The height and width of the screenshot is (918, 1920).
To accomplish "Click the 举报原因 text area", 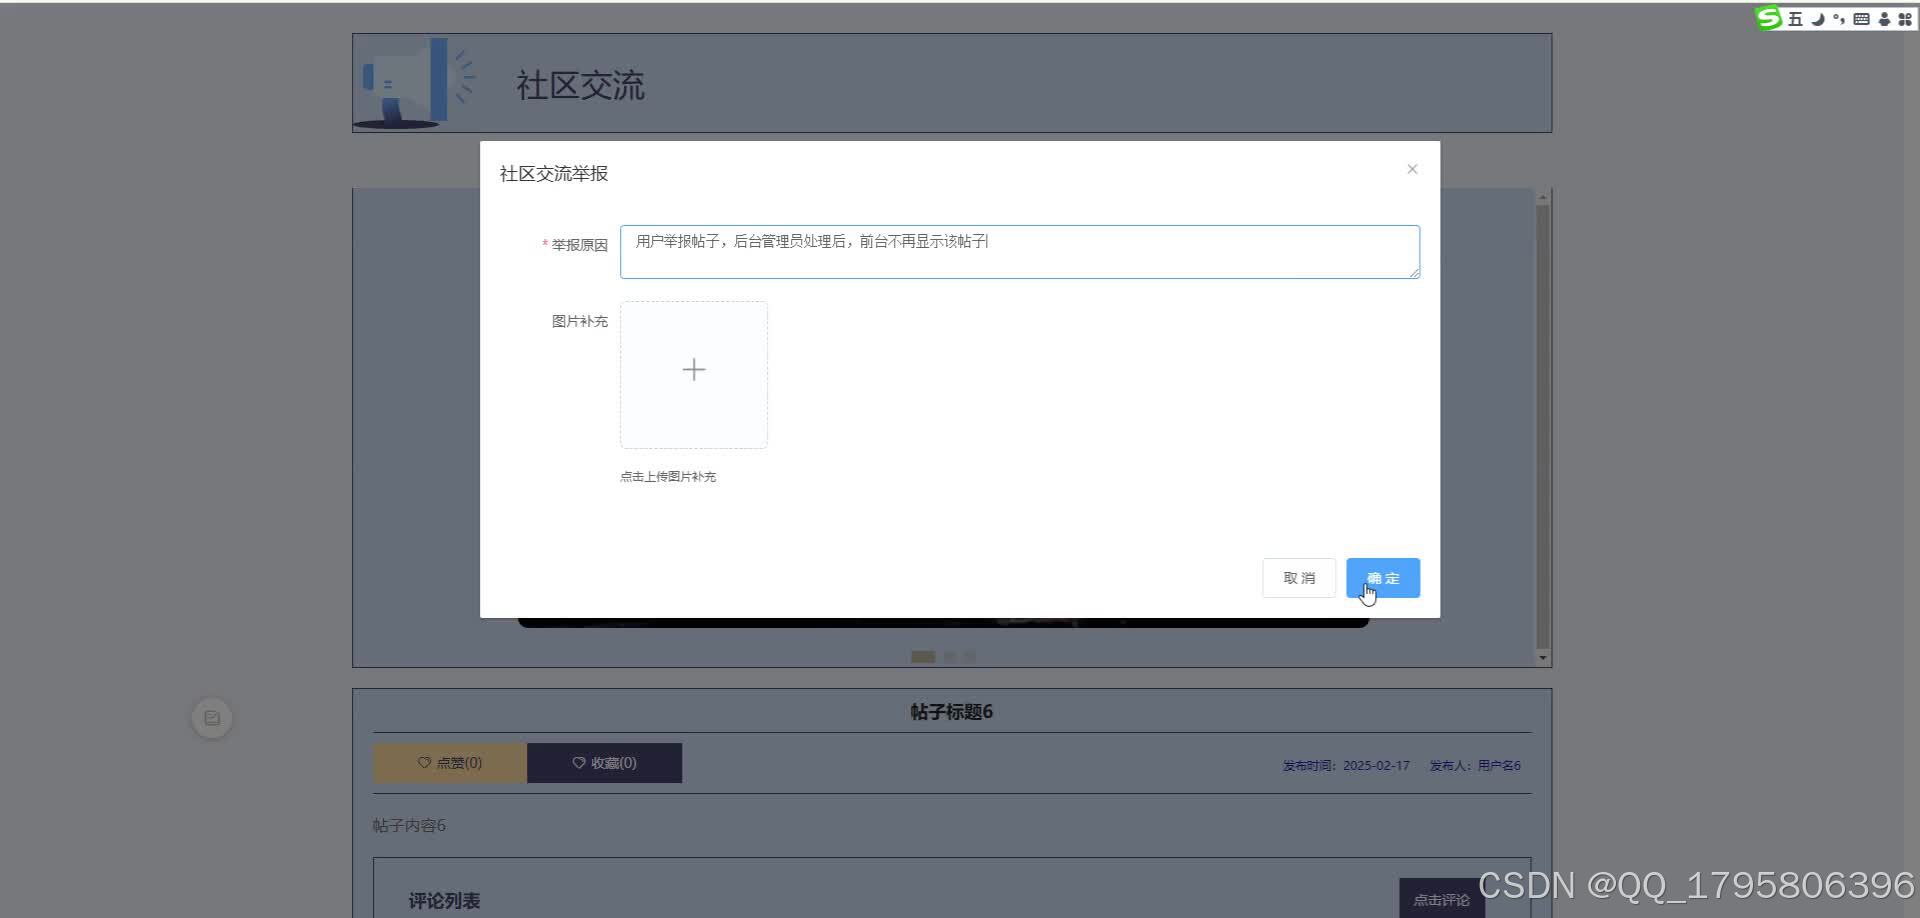I will pyautogui.click(x=1019, y=252).
